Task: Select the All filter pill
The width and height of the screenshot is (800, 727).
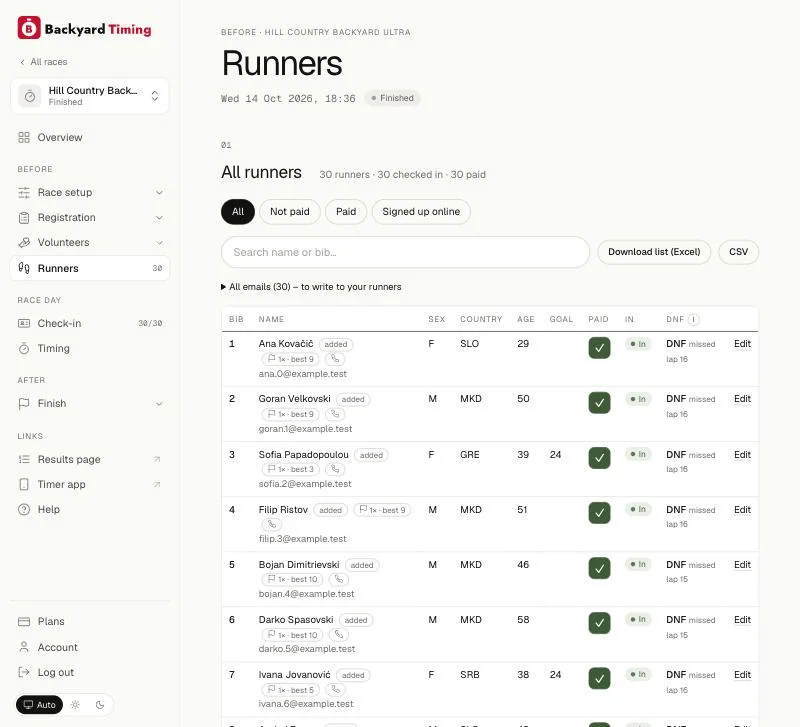Action: click(238, 211)
